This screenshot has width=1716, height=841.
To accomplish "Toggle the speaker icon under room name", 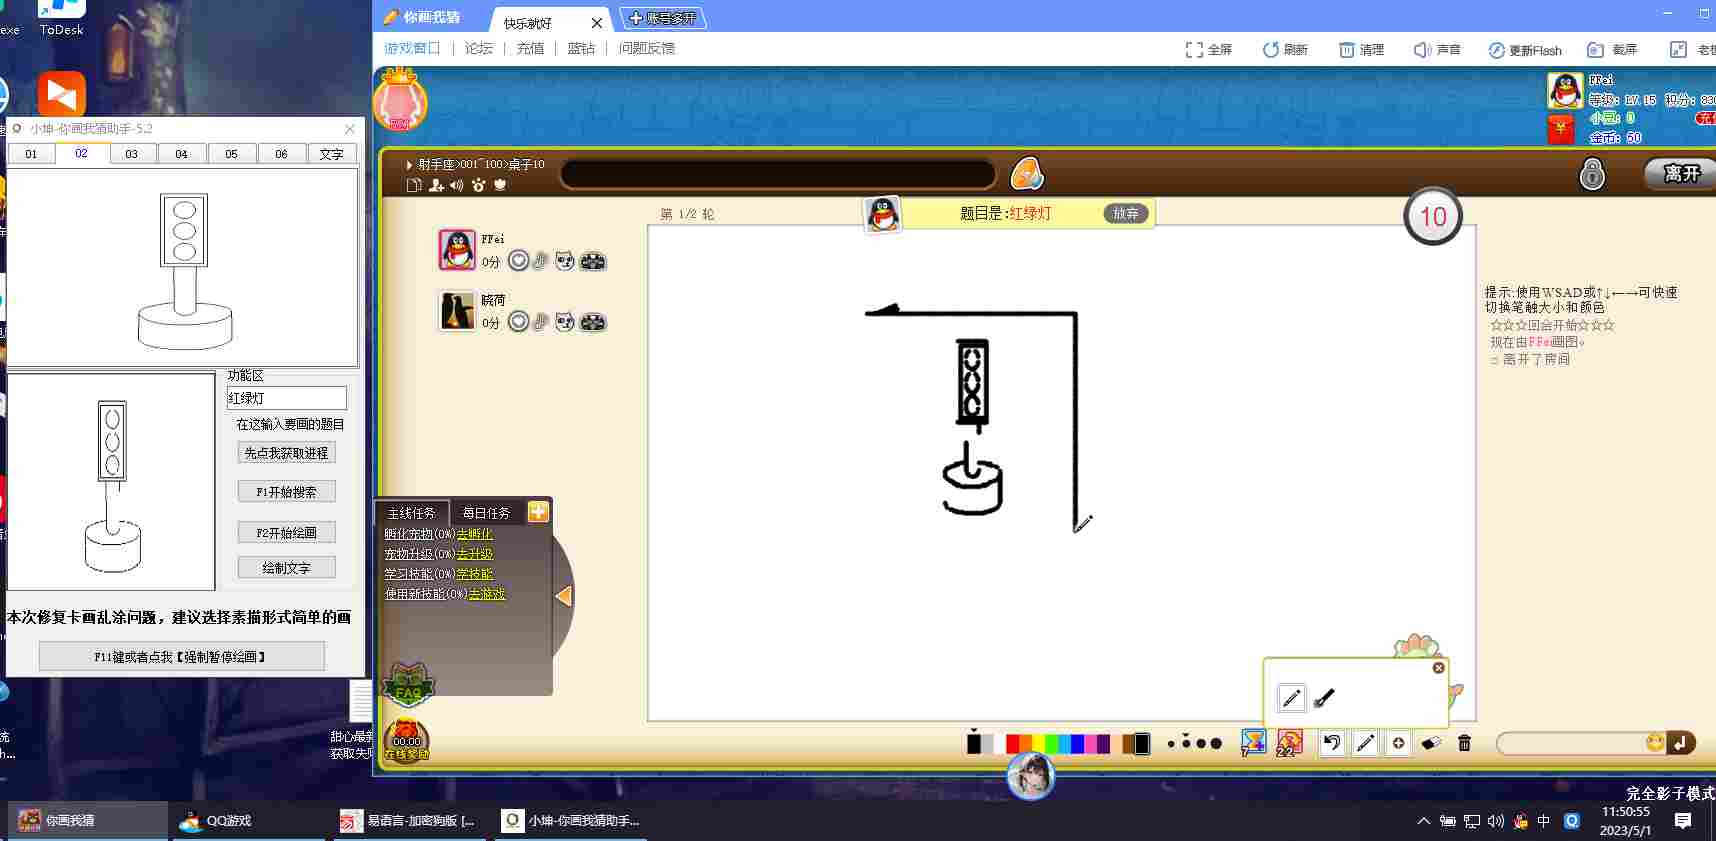I will (456, 185).
